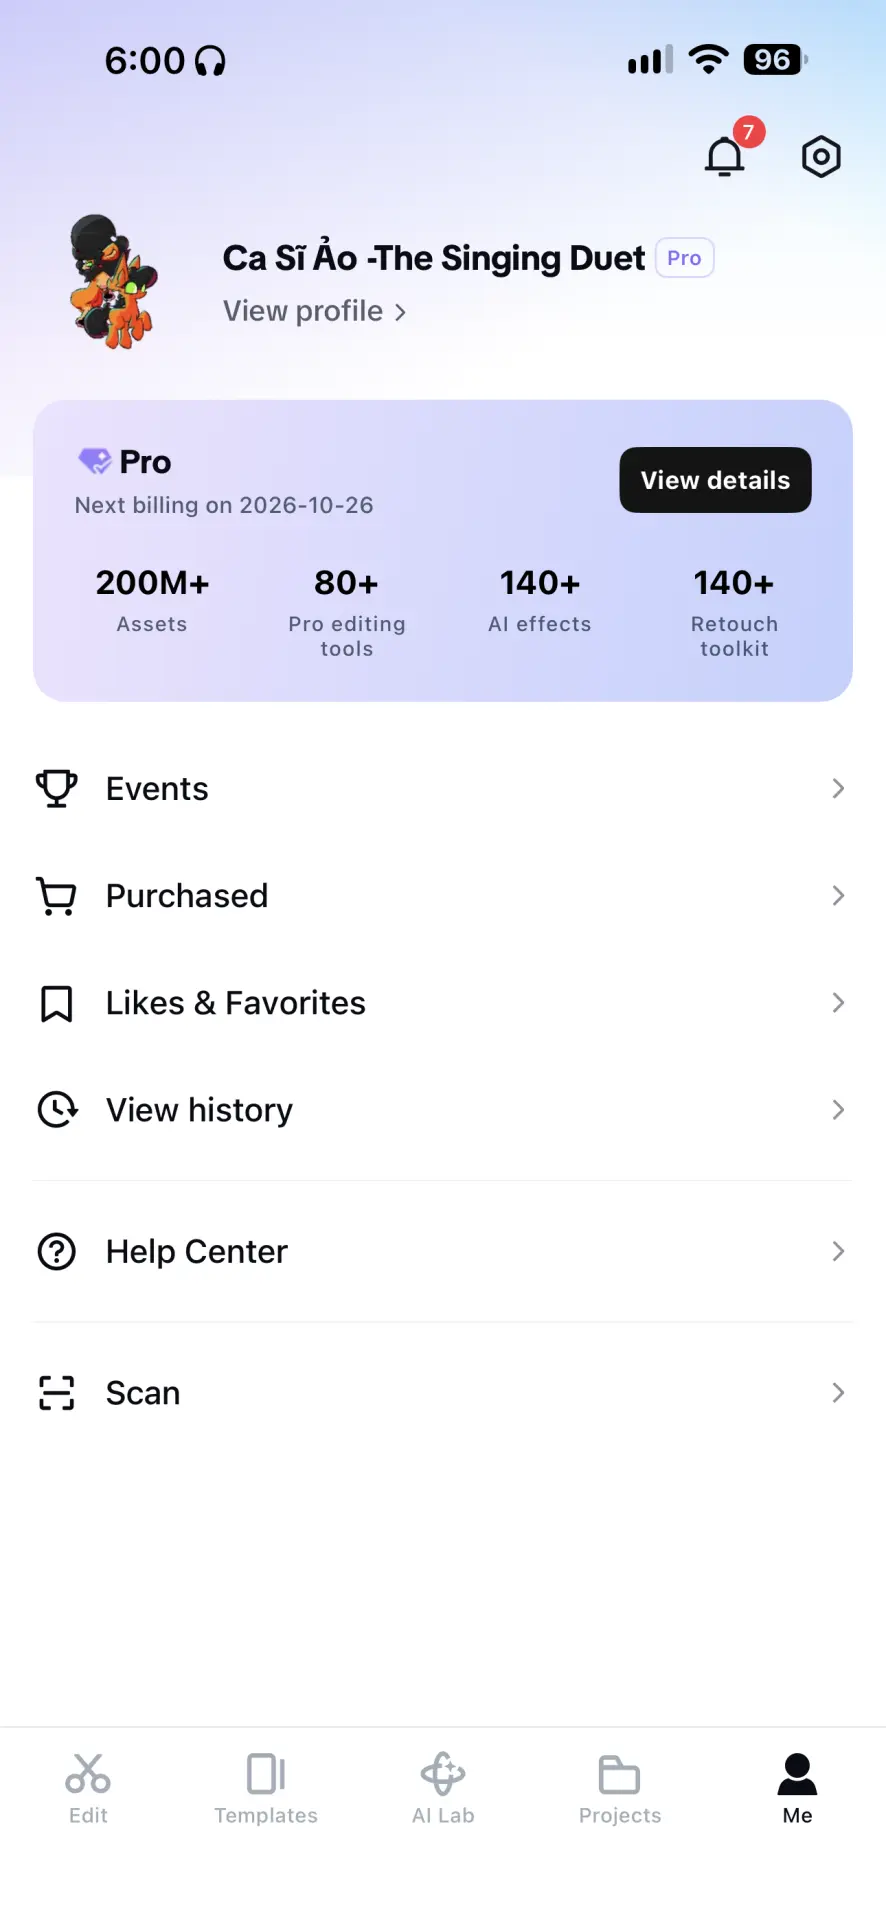The image size is (886, 1920).
Task: Tap the Events trophy icon
Action: (57, 789)
